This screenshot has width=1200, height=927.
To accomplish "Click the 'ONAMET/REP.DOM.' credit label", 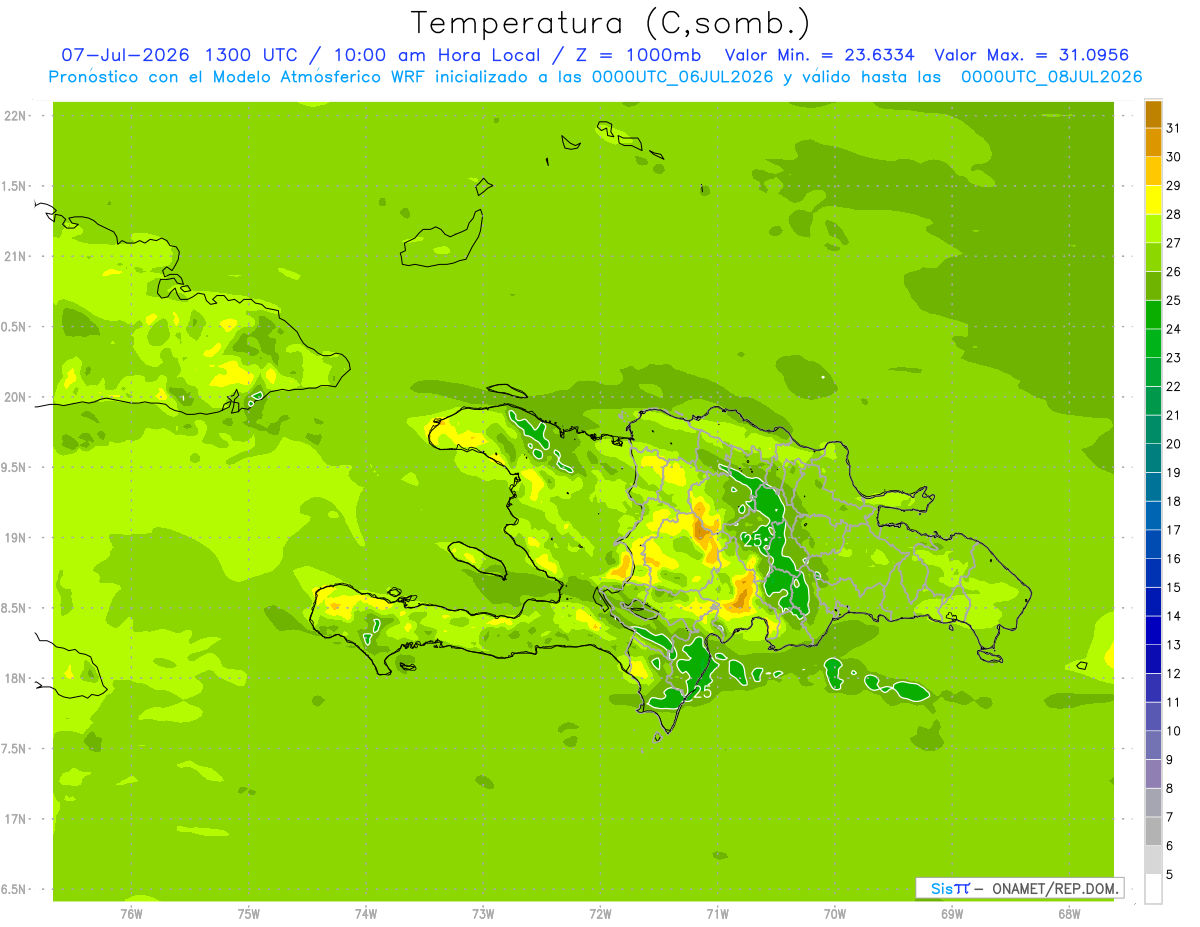I will (x=1054, y=888).
